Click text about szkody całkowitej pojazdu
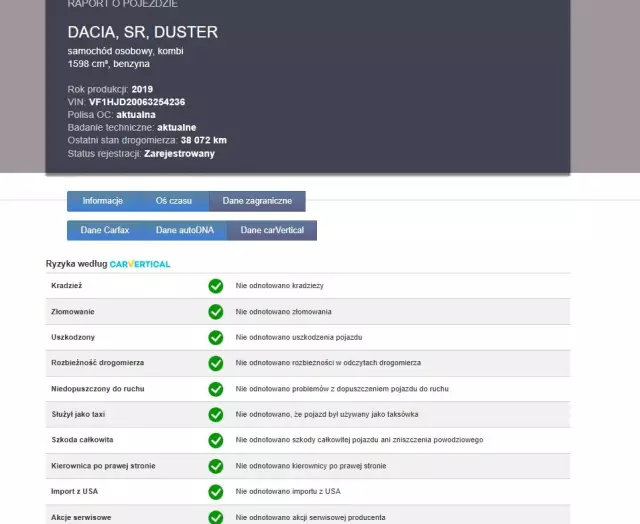 coord(359,440)
